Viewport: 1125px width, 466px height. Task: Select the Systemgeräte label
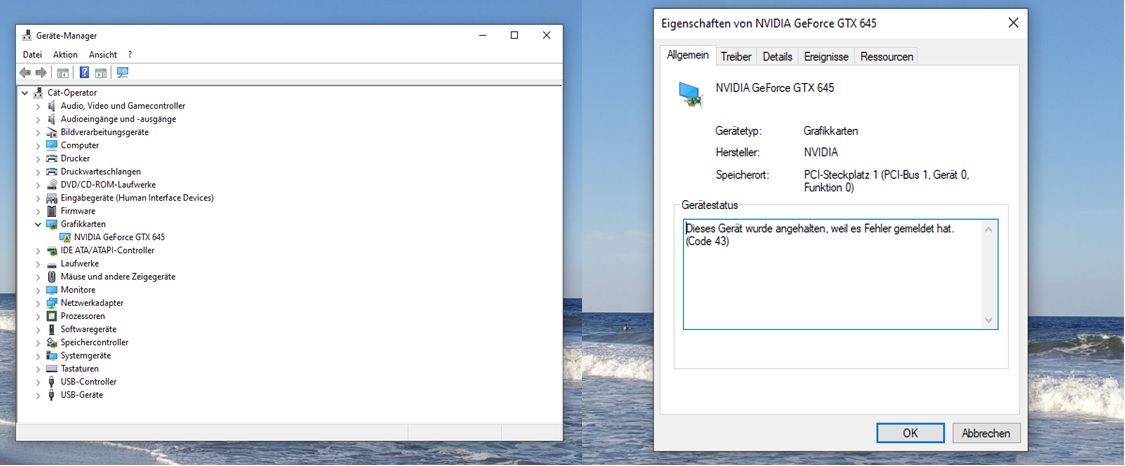coord(85,356)
